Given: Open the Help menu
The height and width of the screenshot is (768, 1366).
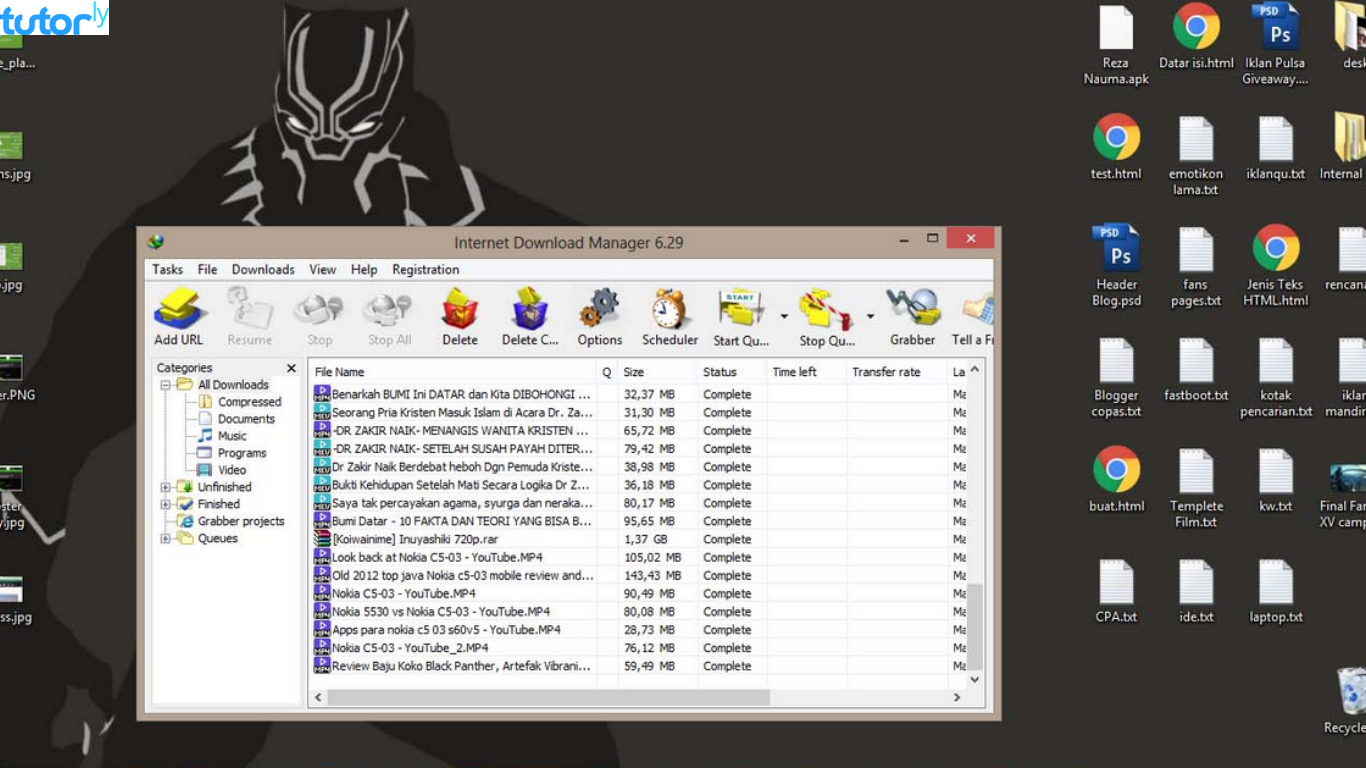Looking at the screenshot, I should click(364, 270).
